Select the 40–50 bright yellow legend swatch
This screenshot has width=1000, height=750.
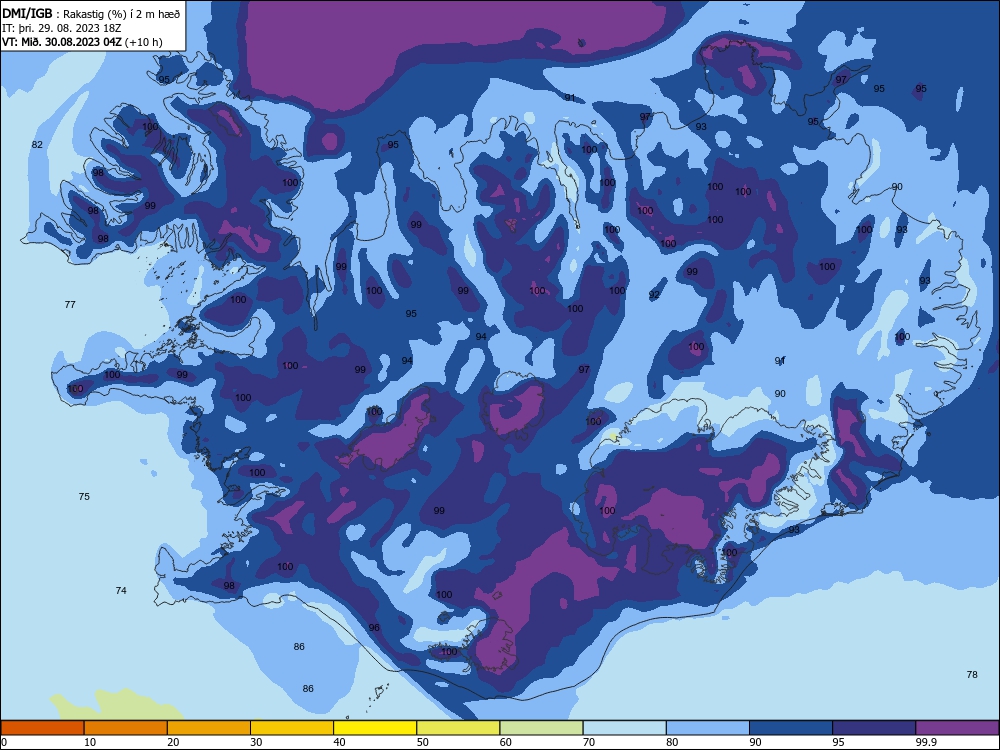tap(375, 728)
